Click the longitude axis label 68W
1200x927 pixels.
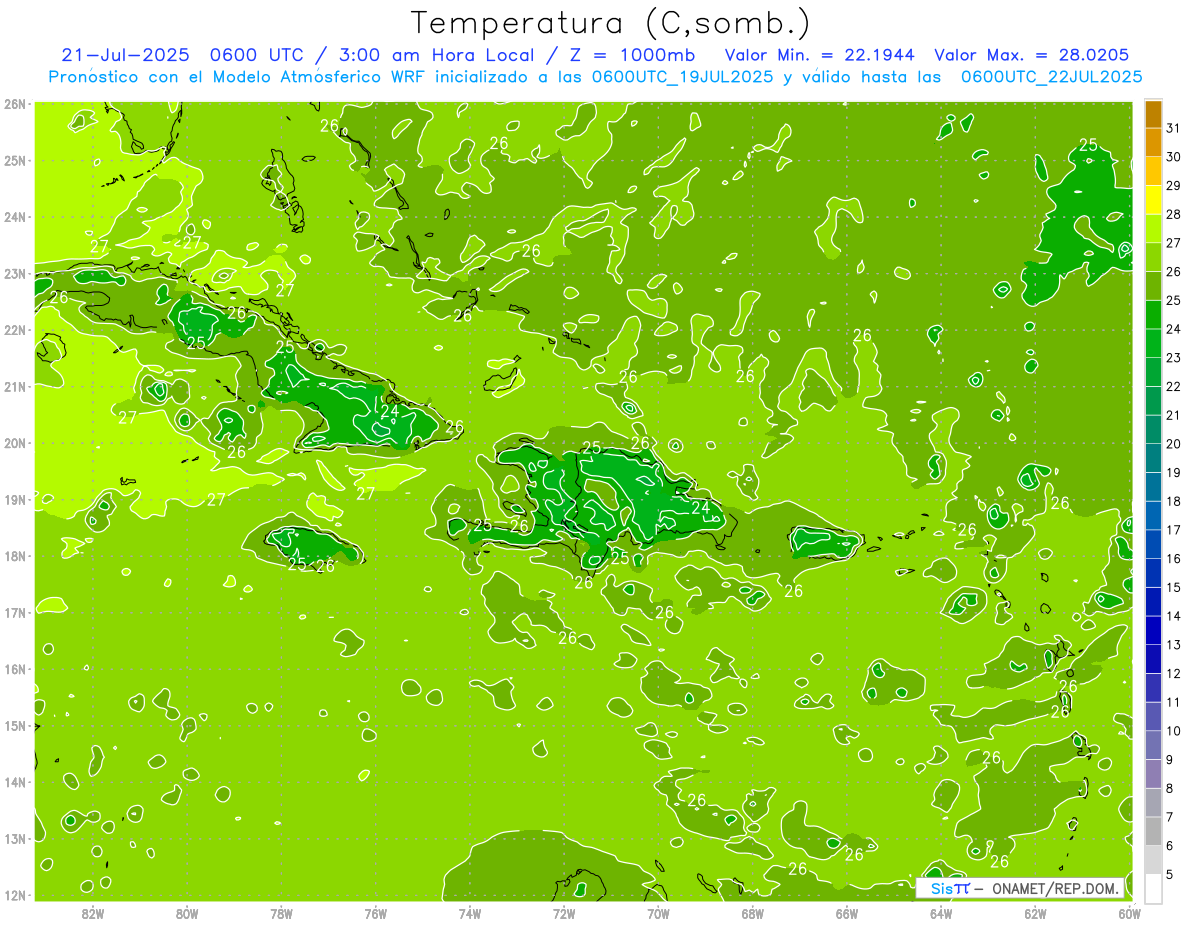coord(753,912)
